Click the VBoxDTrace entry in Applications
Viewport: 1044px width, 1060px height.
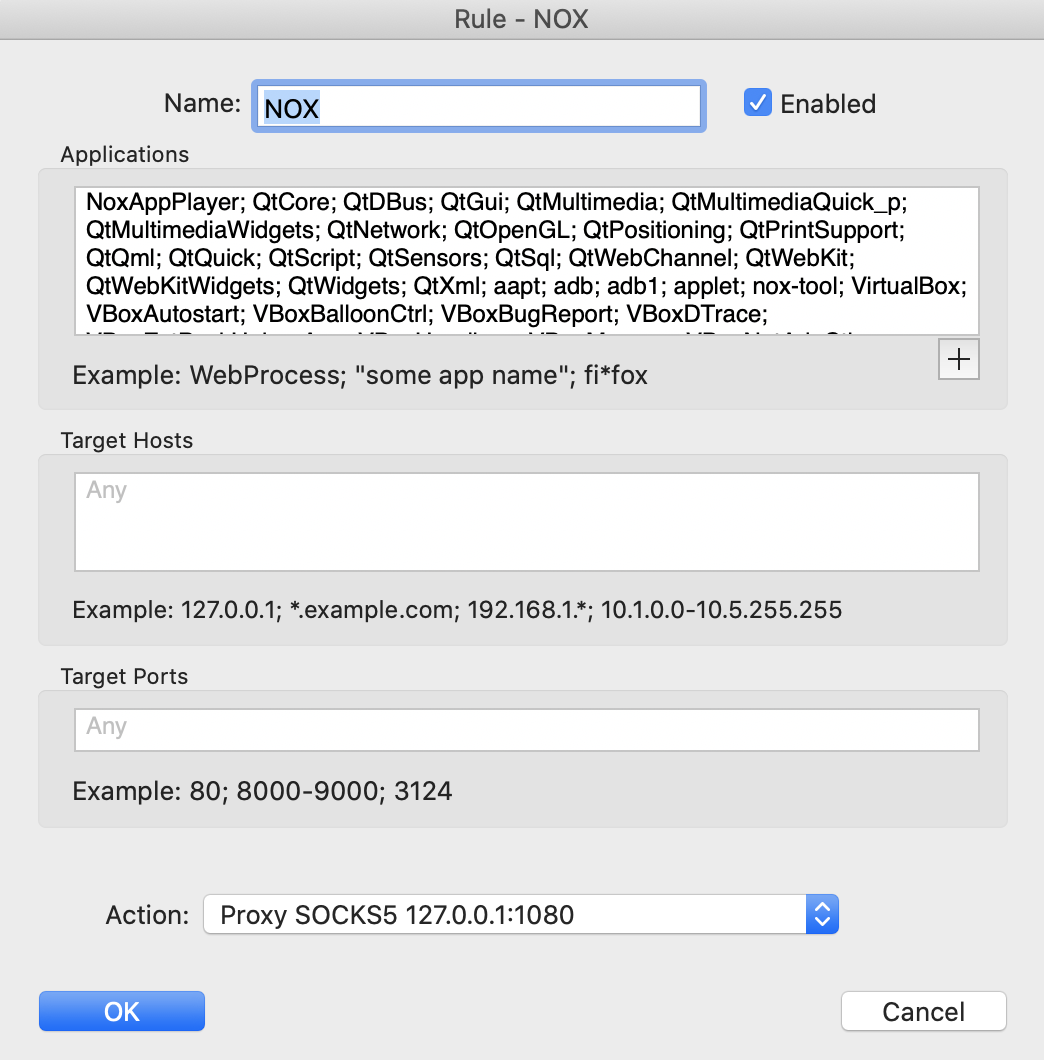(694, 314)
